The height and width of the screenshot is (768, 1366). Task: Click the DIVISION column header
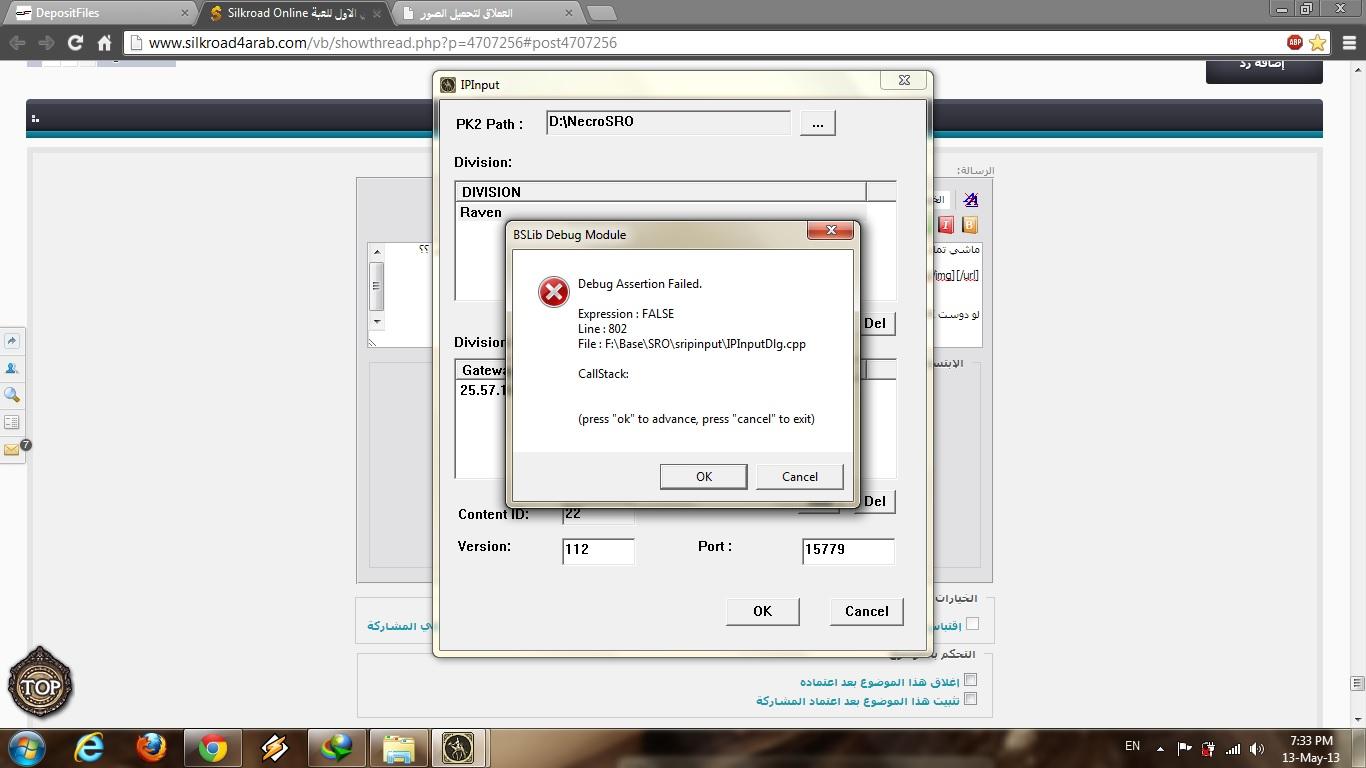(661, 192)
